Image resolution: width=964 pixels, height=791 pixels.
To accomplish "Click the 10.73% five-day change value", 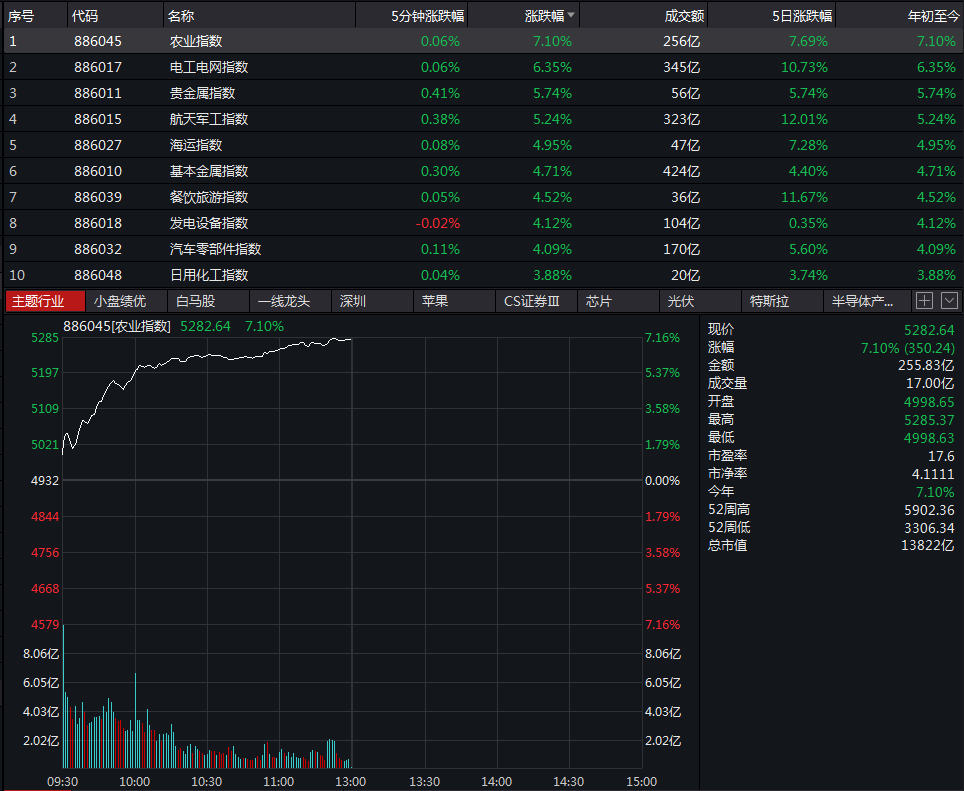I will (x=804, y=67).
